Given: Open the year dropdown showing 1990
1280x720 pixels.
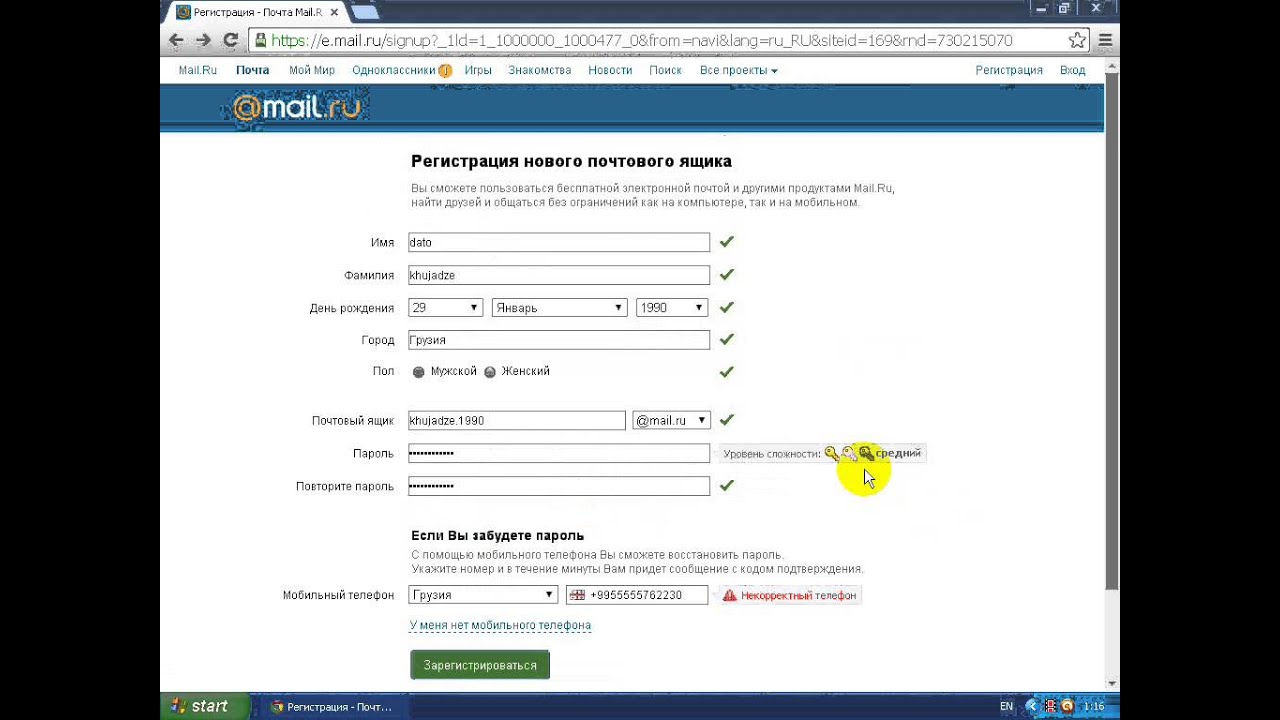Looking at the screenshot, I should [x=672, y=308].
